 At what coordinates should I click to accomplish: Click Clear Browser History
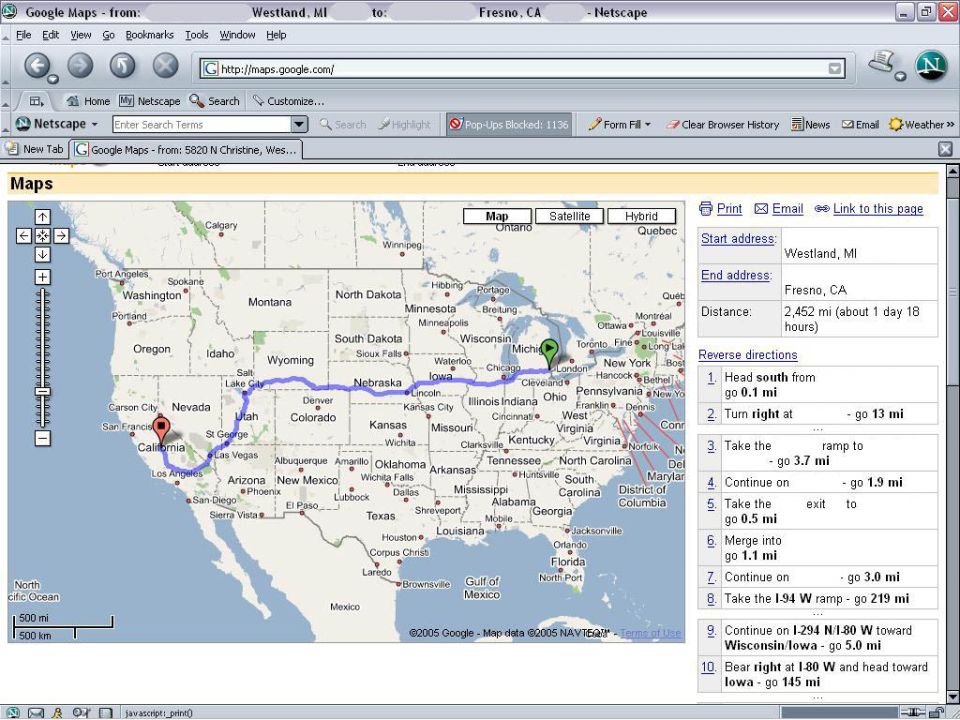(722, 124)
